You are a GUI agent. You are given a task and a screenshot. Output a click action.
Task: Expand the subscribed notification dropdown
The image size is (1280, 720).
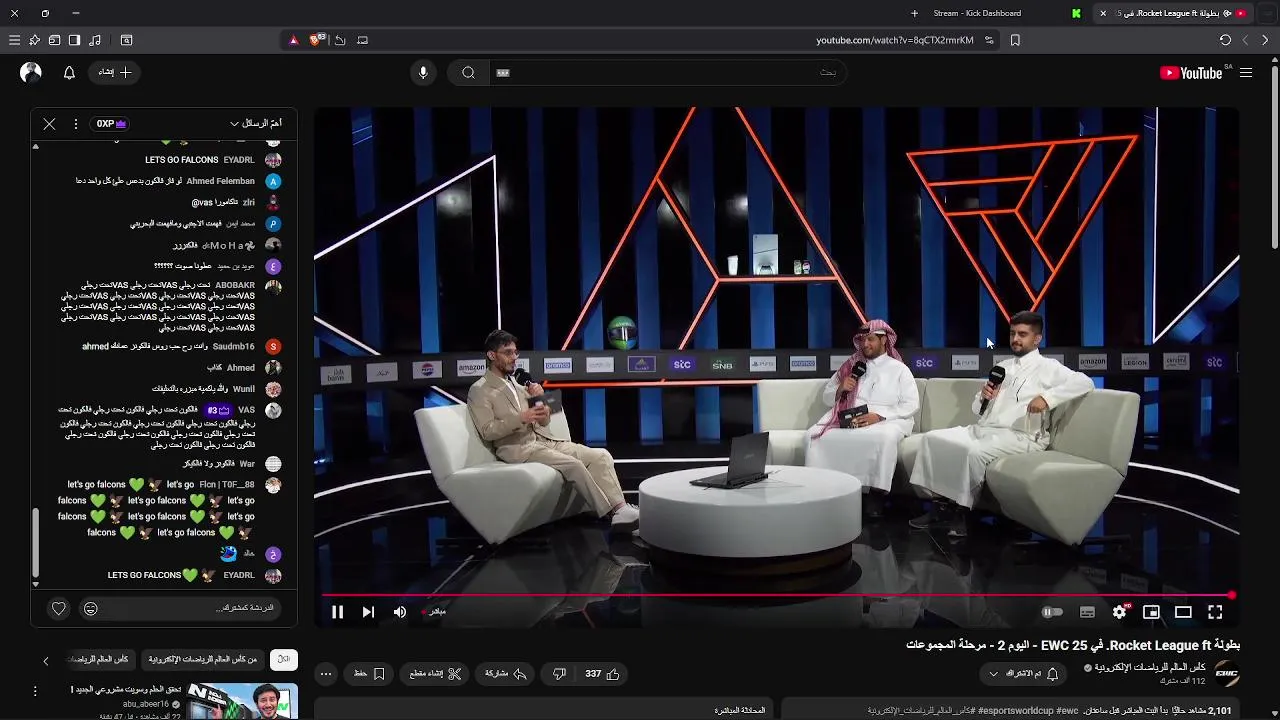point(1022,674)
